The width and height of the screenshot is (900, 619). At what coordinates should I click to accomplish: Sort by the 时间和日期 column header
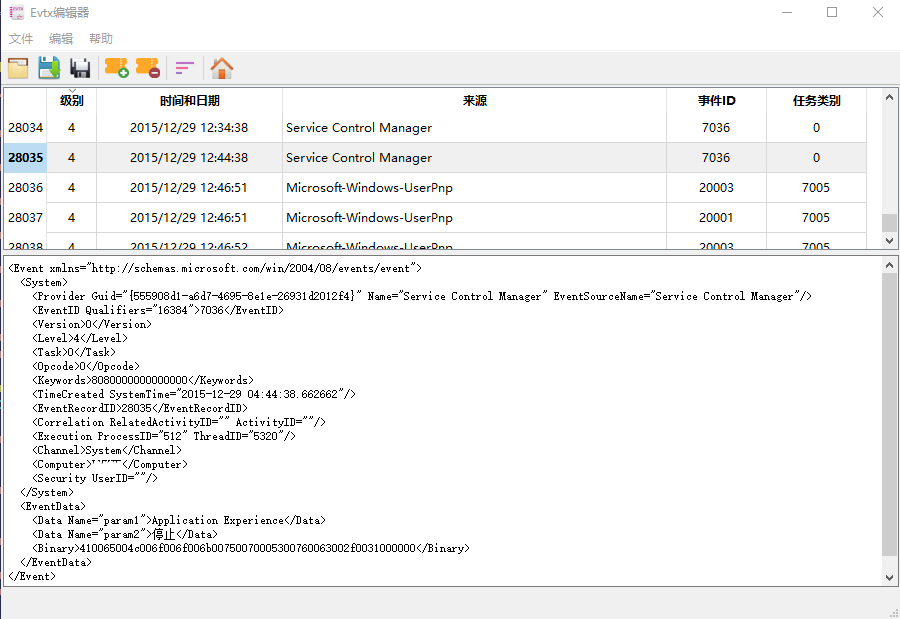click(189, 101)
